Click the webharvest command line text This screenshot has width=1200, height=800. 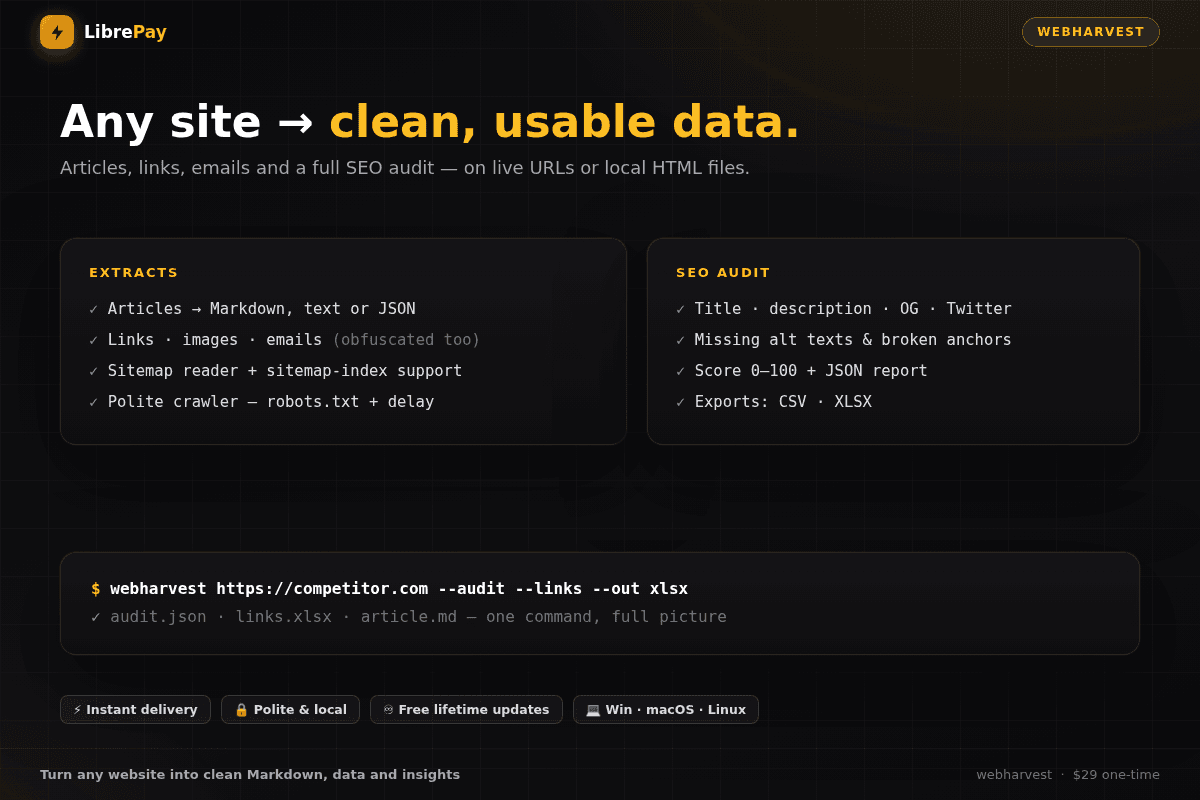click(x=399, y=589)
